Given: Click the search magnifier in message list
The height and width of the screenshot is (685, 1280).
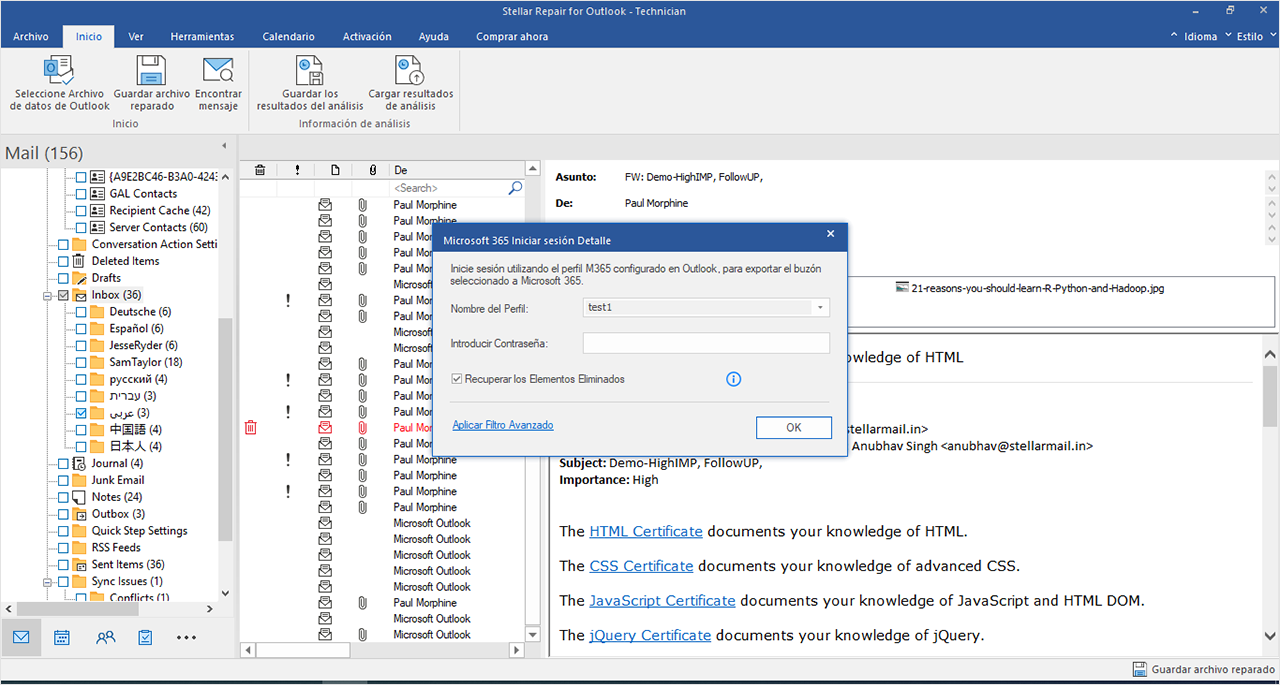Looking at the screenshot, I should [x=515, y=187].
